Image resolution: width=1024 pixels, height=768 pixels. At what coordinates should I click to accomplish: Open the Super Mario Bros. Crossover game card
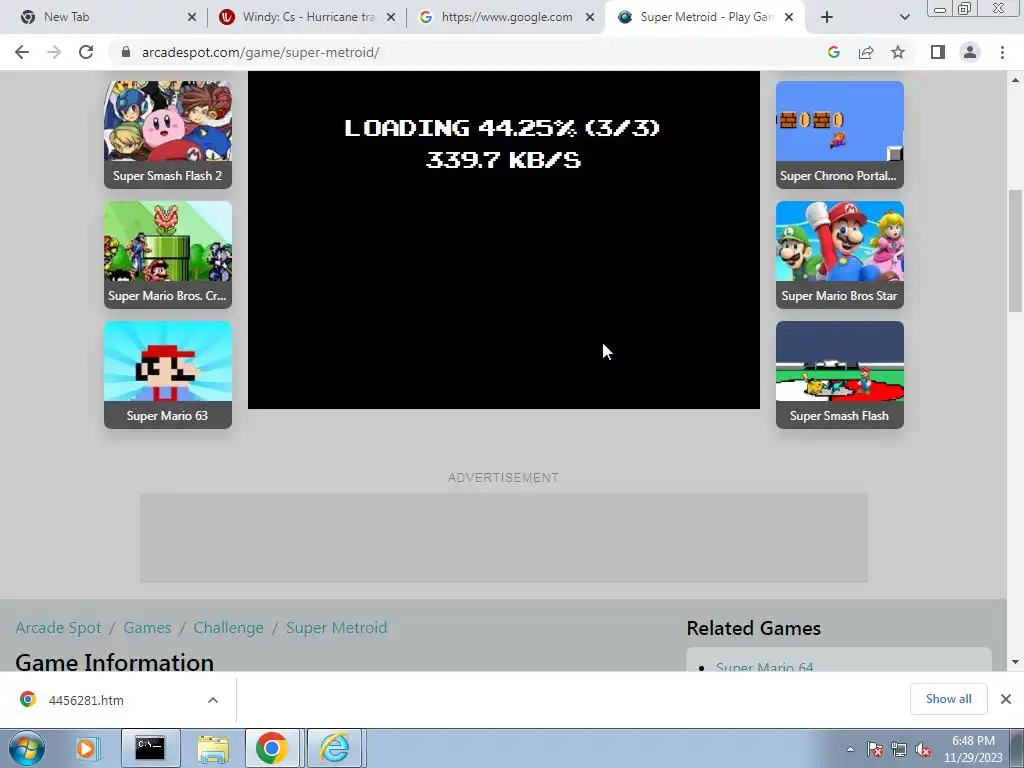click(x=168, y=255)
